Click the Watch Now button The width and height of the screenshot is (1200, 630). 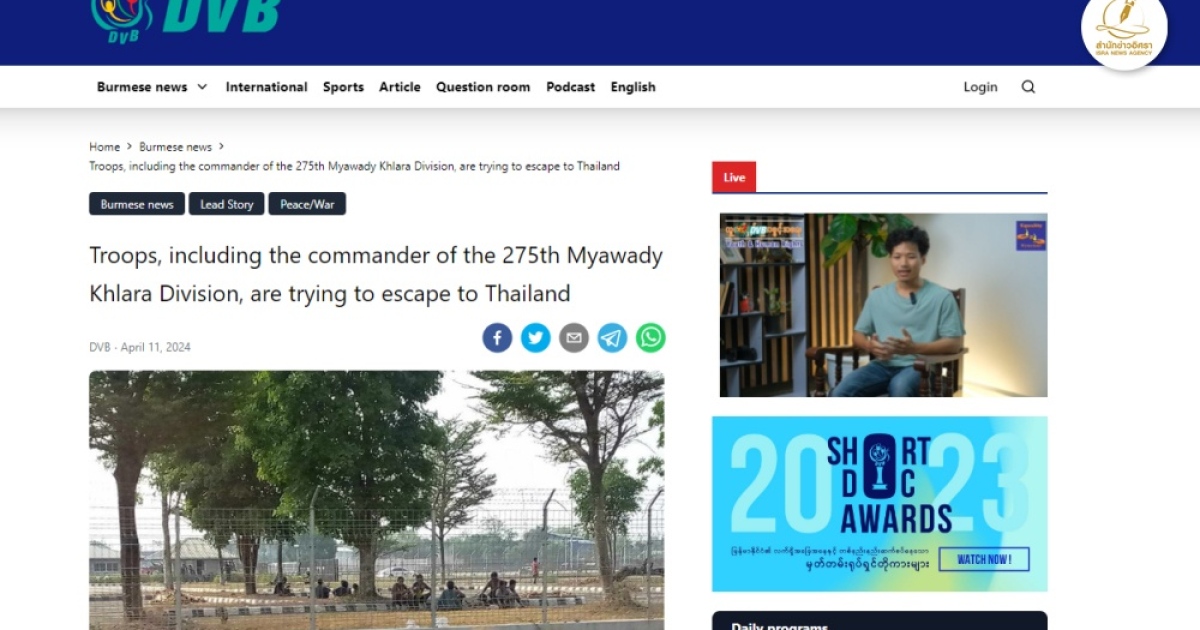[984, 559]
